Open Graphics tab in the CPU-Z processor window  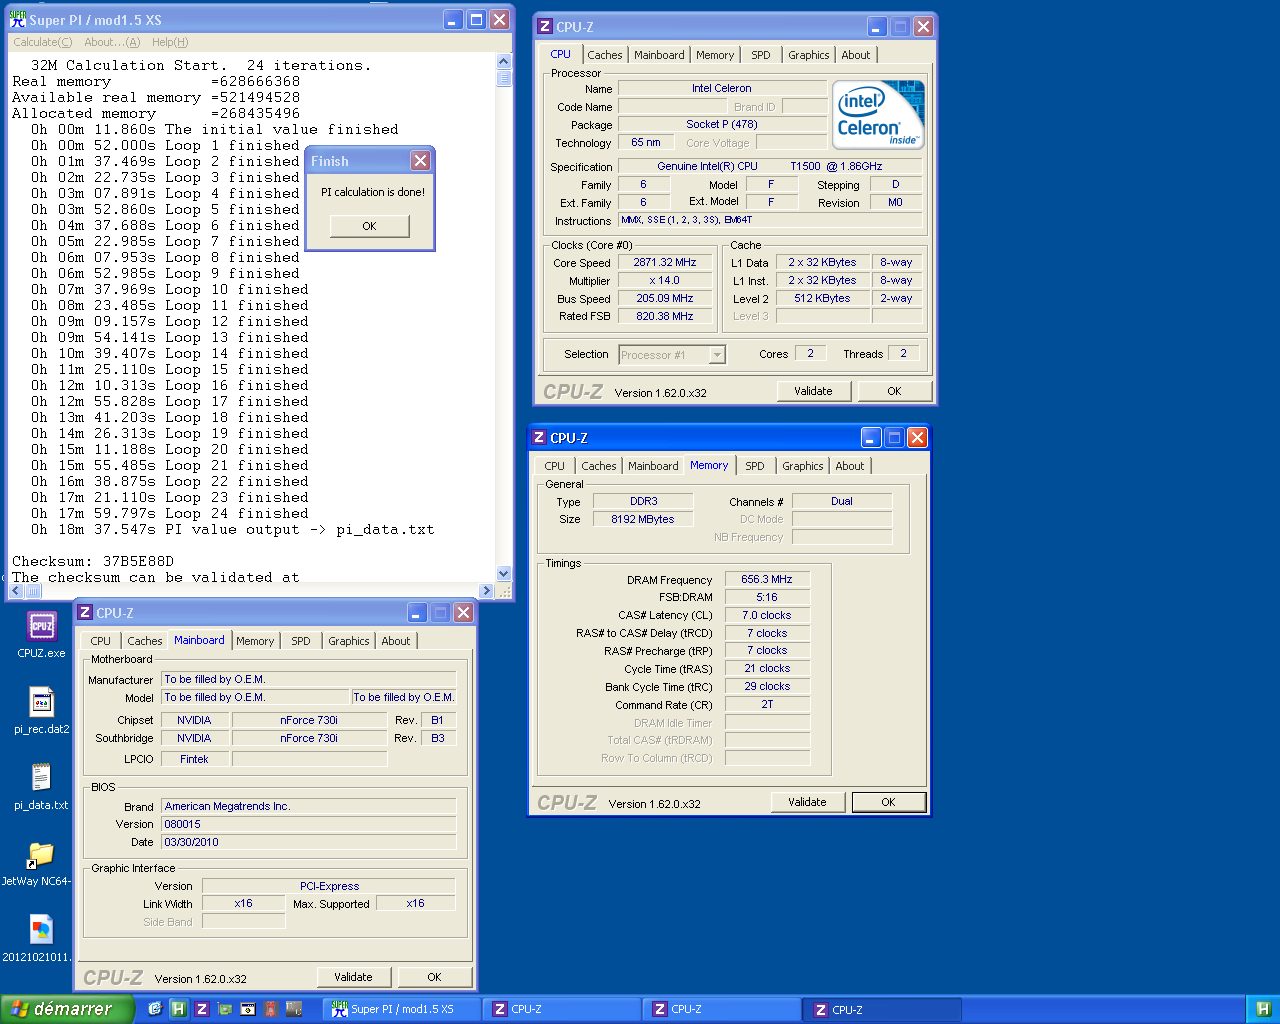click(x=809, y=55)
